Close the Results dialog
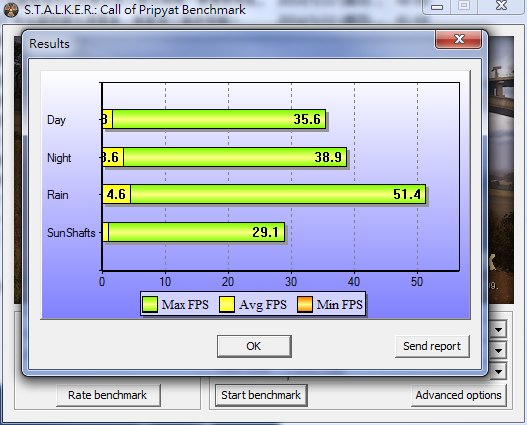Screen dimensions: 527x425 pyautogui.click(x=459, y=39)
